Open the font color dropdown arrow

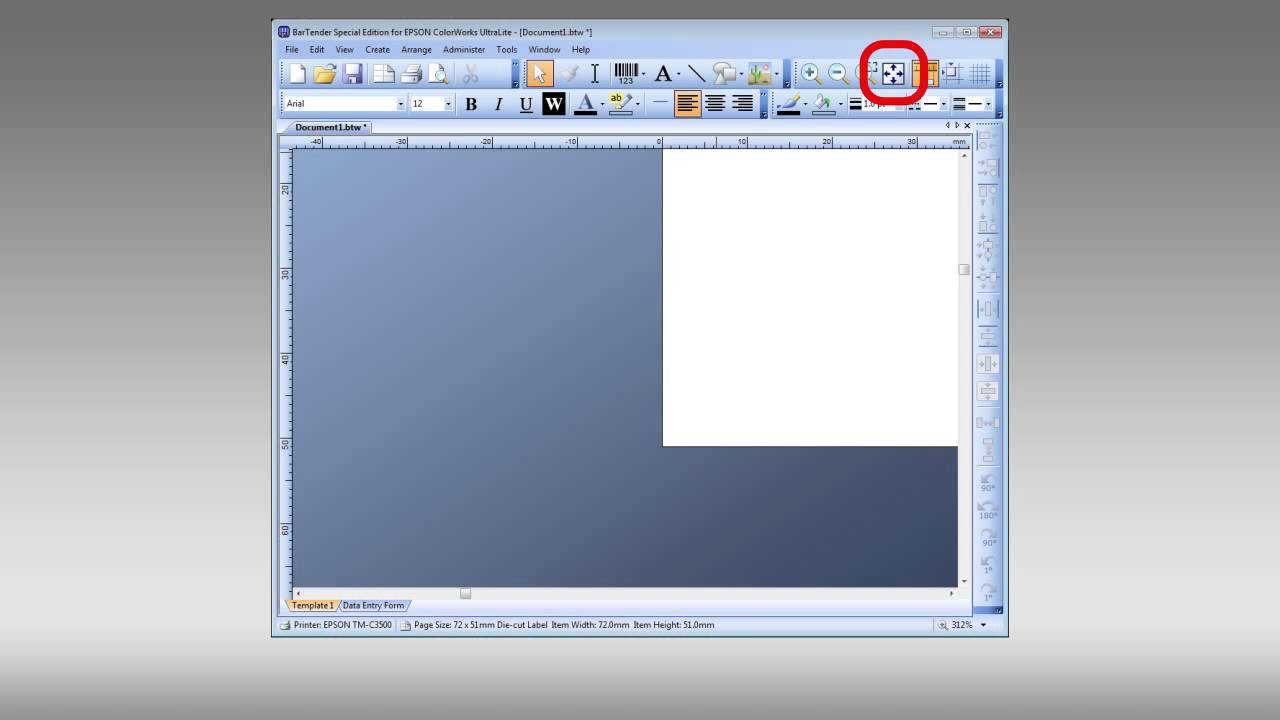pyautogui.click(x=602, y=104)
